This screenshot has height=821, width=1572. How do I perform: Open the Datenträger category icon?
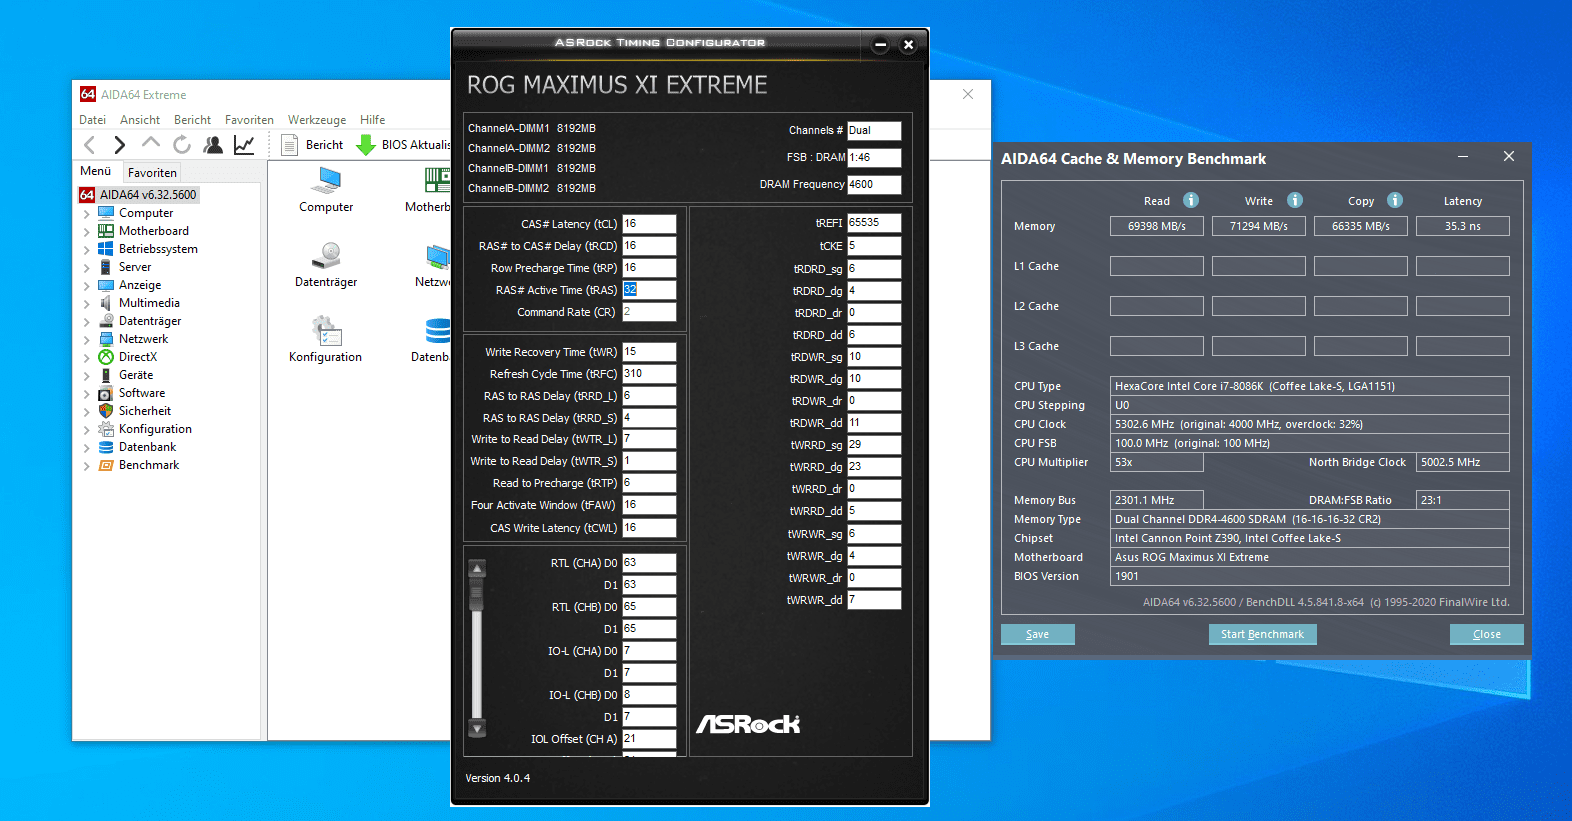point(326,255)
